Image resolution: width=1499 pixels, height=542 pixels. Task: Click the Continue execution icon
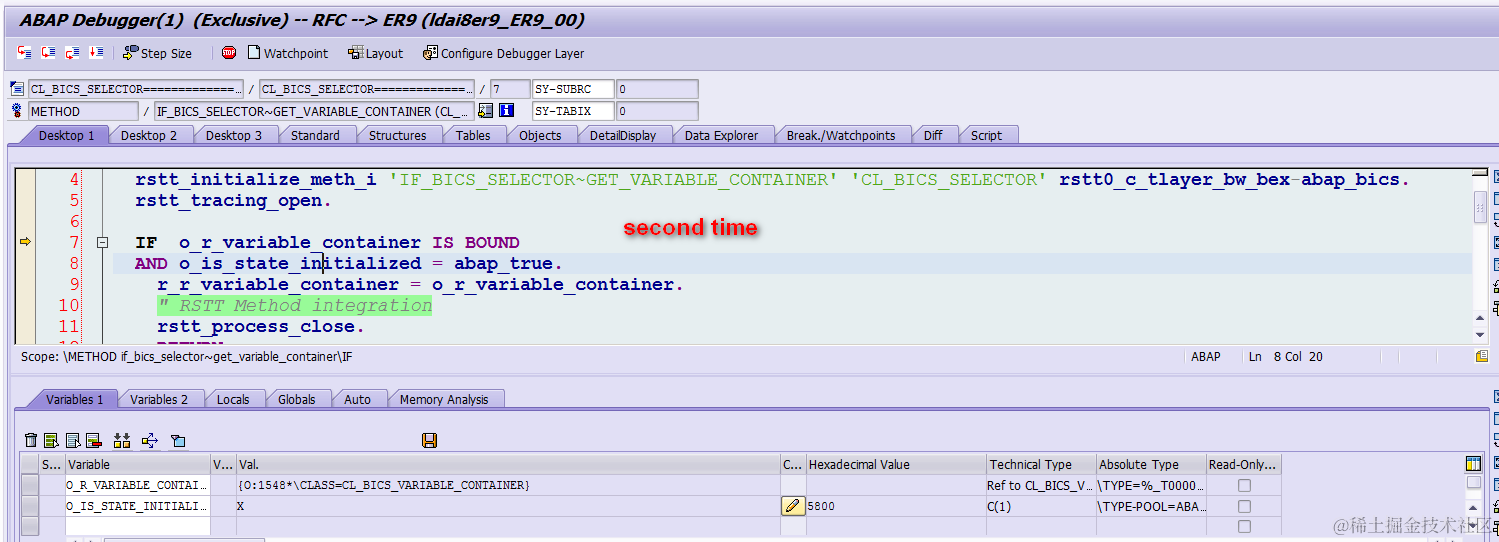pos(96,53)
